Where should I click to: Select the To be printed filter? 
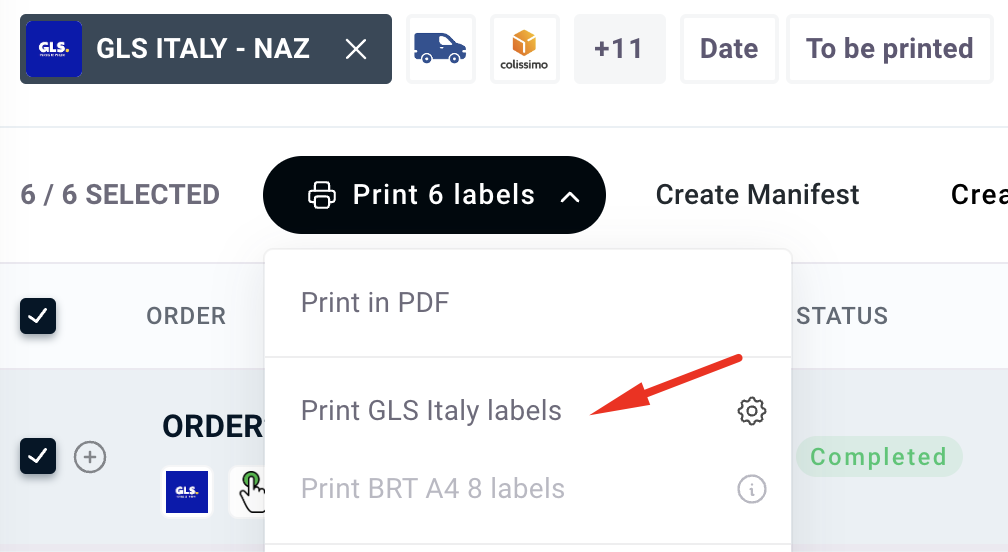point(890,49)
